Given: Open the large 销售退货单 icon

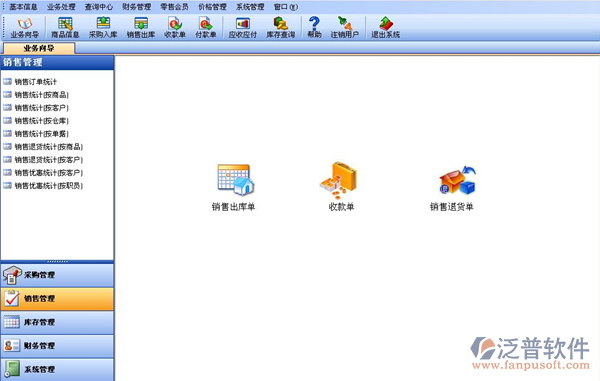Looking at the screenshot, I should (x=452, y=187).
